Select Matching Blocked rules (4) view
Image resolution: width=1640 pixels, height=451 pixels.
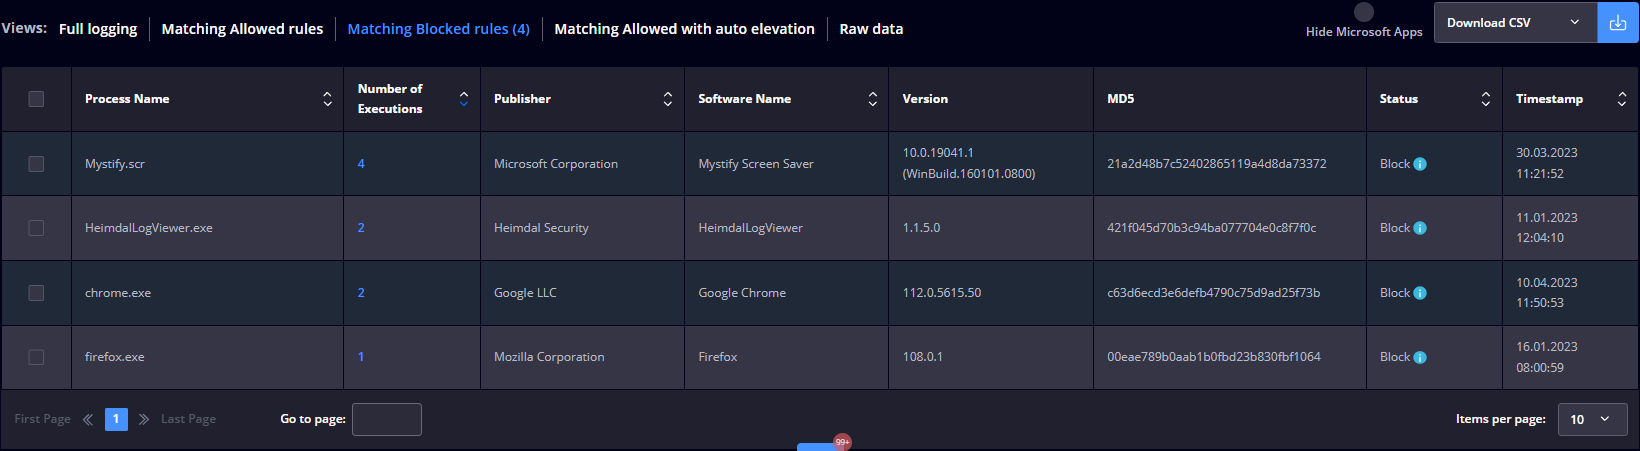tap(438, 29)
